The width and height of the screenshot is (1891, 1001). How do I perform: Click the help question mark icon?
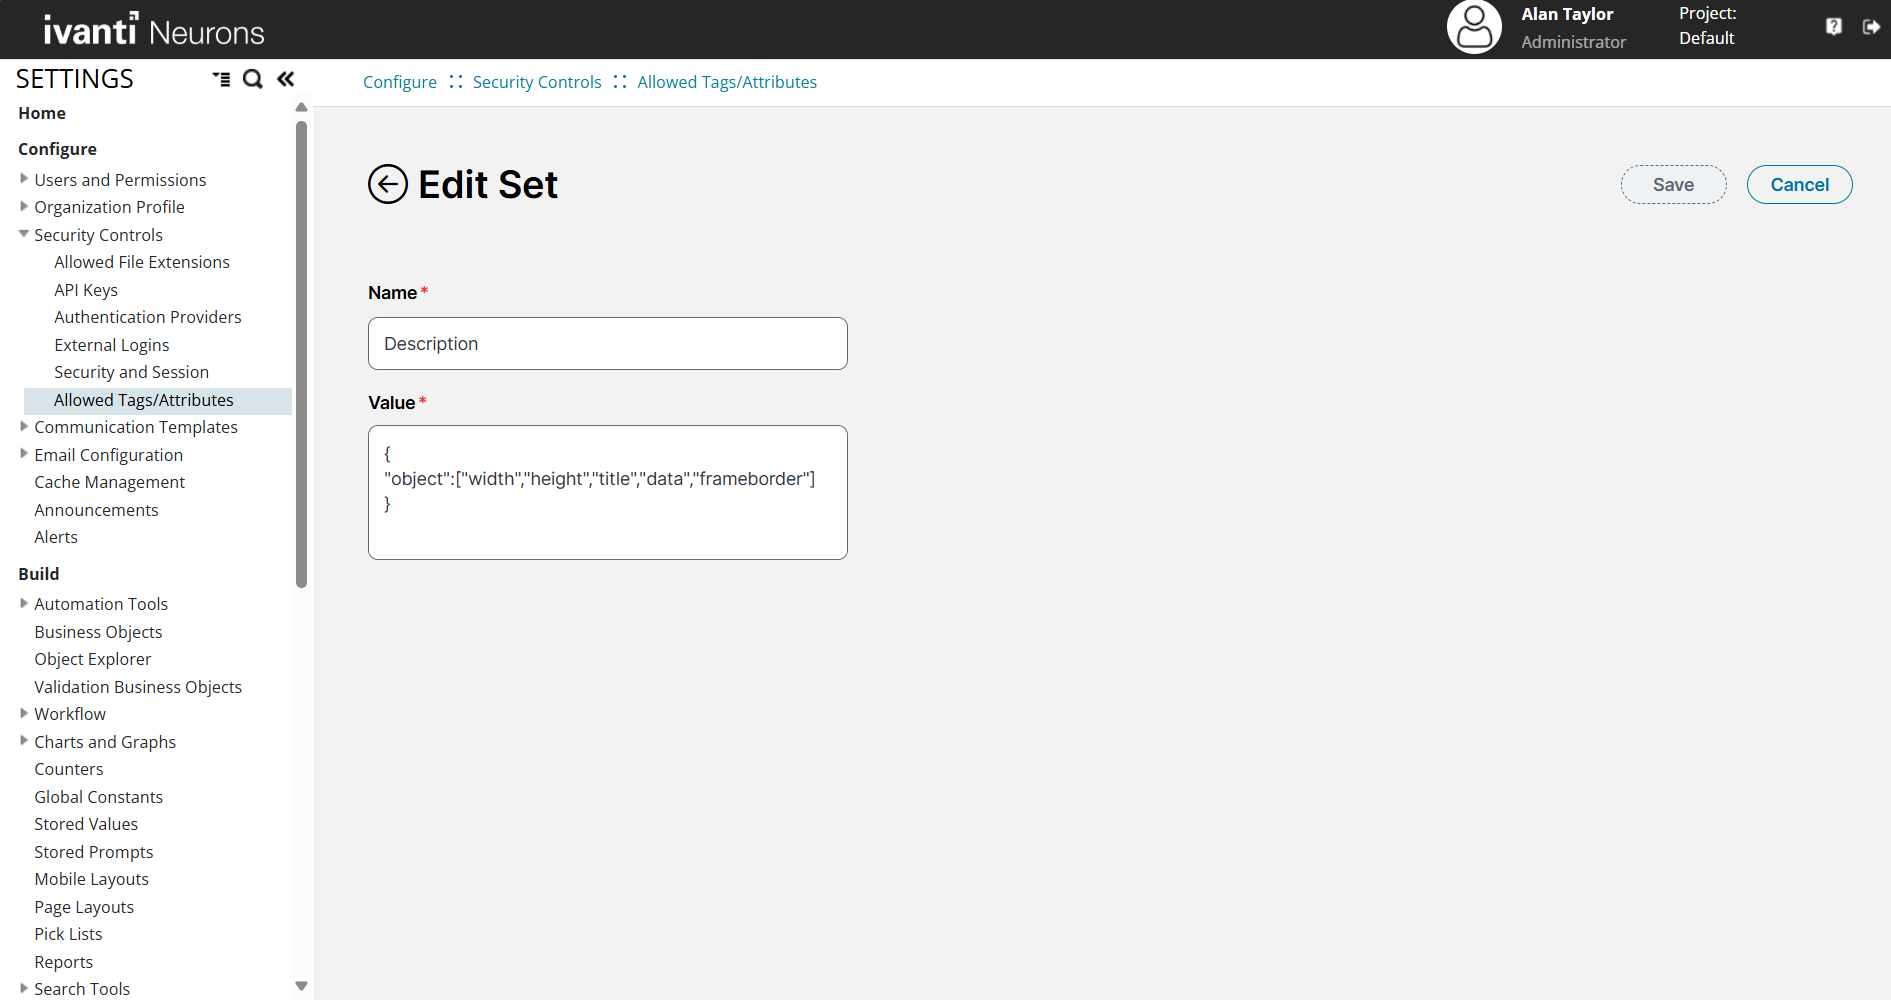[x=1833, y=27]
